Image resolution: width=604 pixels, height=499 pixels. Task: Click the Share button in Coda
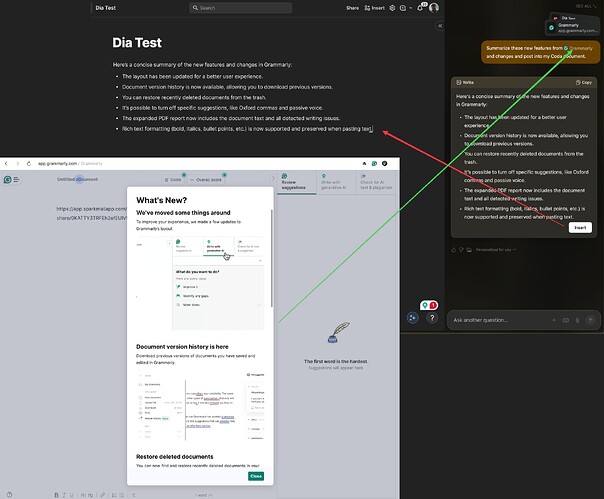(352, 8)
